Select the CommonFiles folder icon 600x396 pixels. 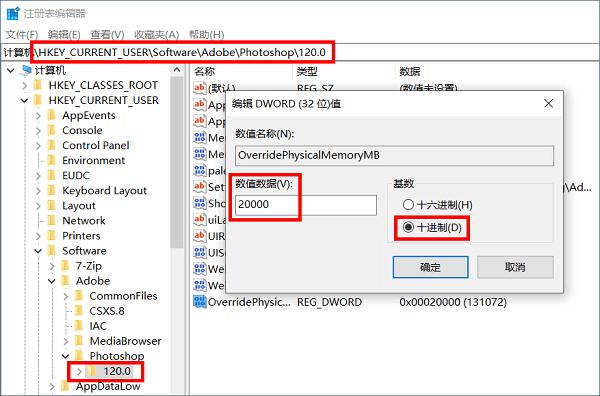[79, 296]
